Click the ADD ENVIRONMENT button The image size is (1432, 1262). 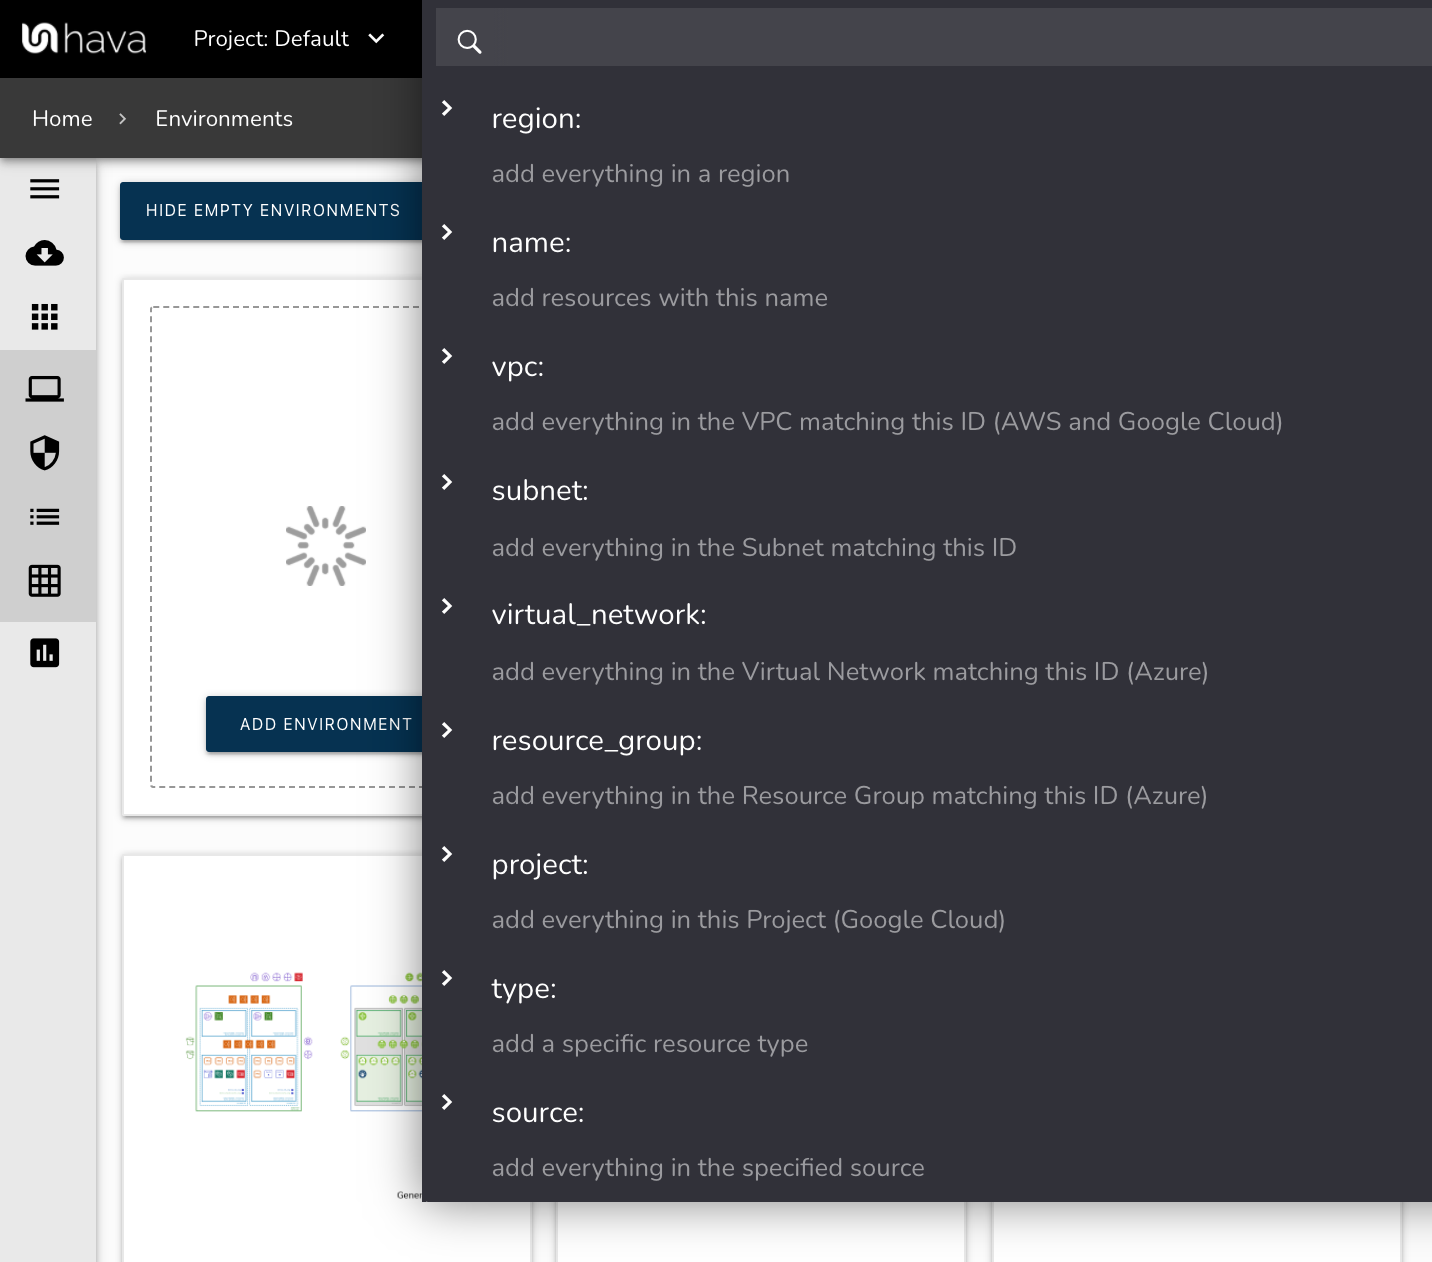[327, 724]
